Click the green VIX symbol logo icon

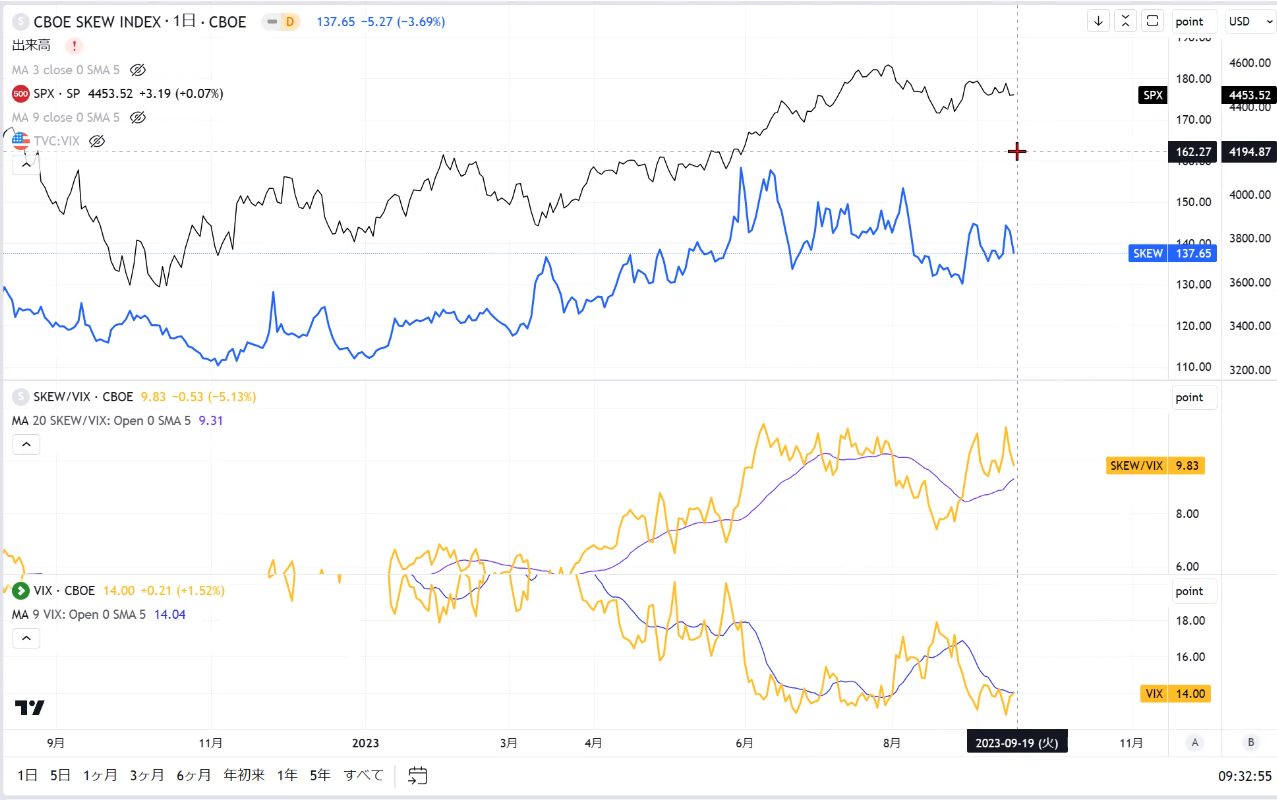coord(20,590)
